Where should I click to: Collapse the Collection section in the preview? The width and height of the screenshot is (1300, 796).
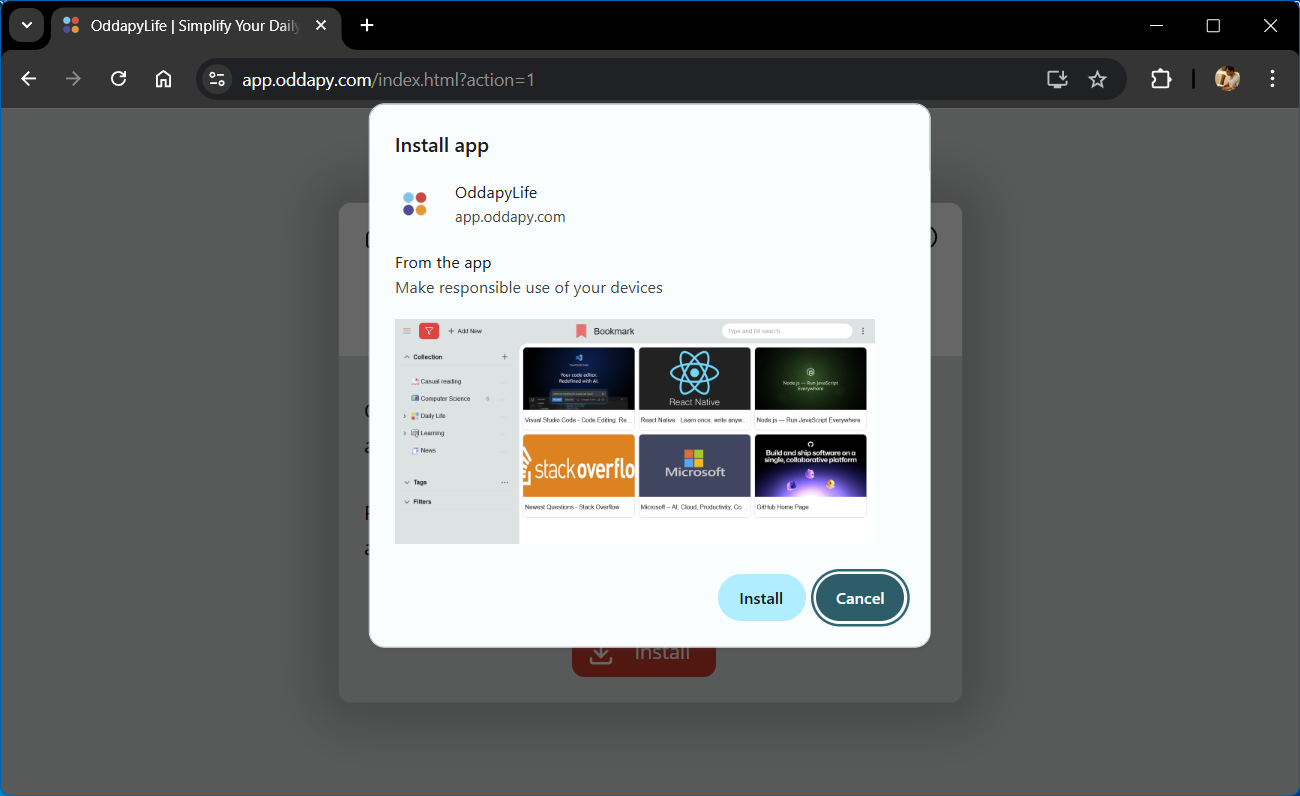pyautogui.click(x=407, y=356)
